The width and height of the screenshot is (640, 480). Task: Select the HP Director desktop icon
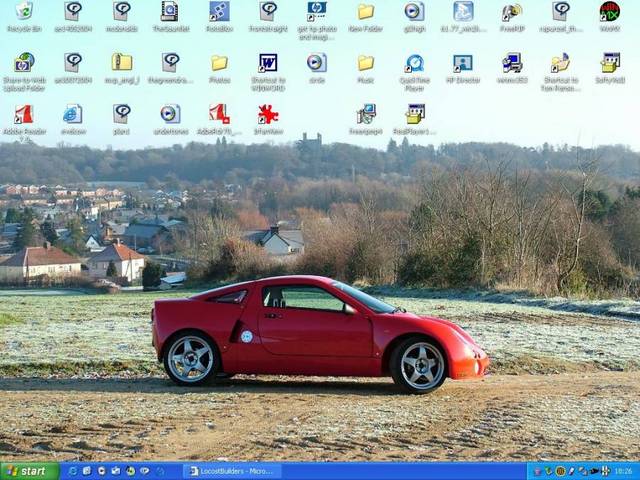tap(462, 64)
